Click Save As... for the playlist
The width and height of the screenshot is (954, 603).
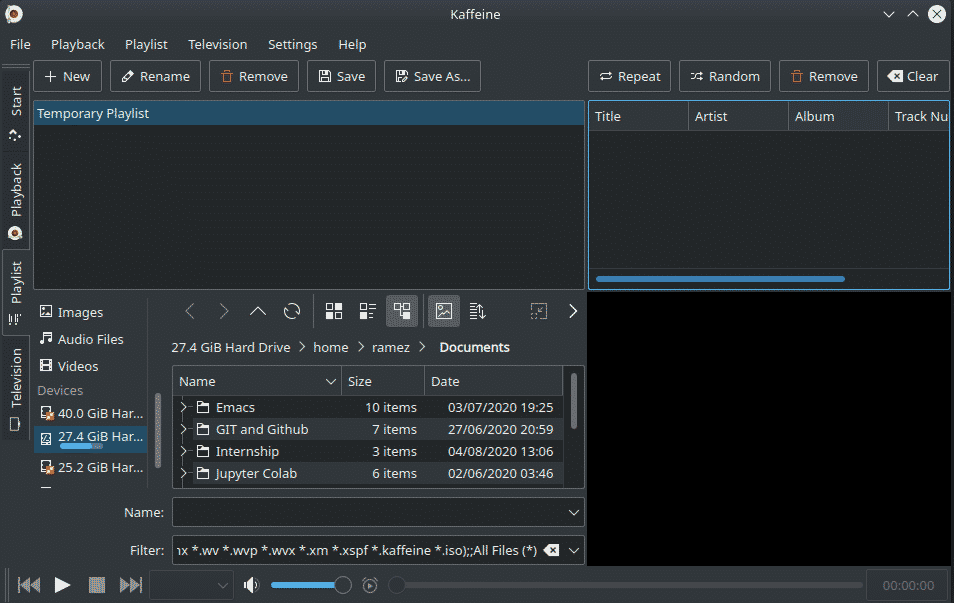pyautogui.click(x=433, y=76)
